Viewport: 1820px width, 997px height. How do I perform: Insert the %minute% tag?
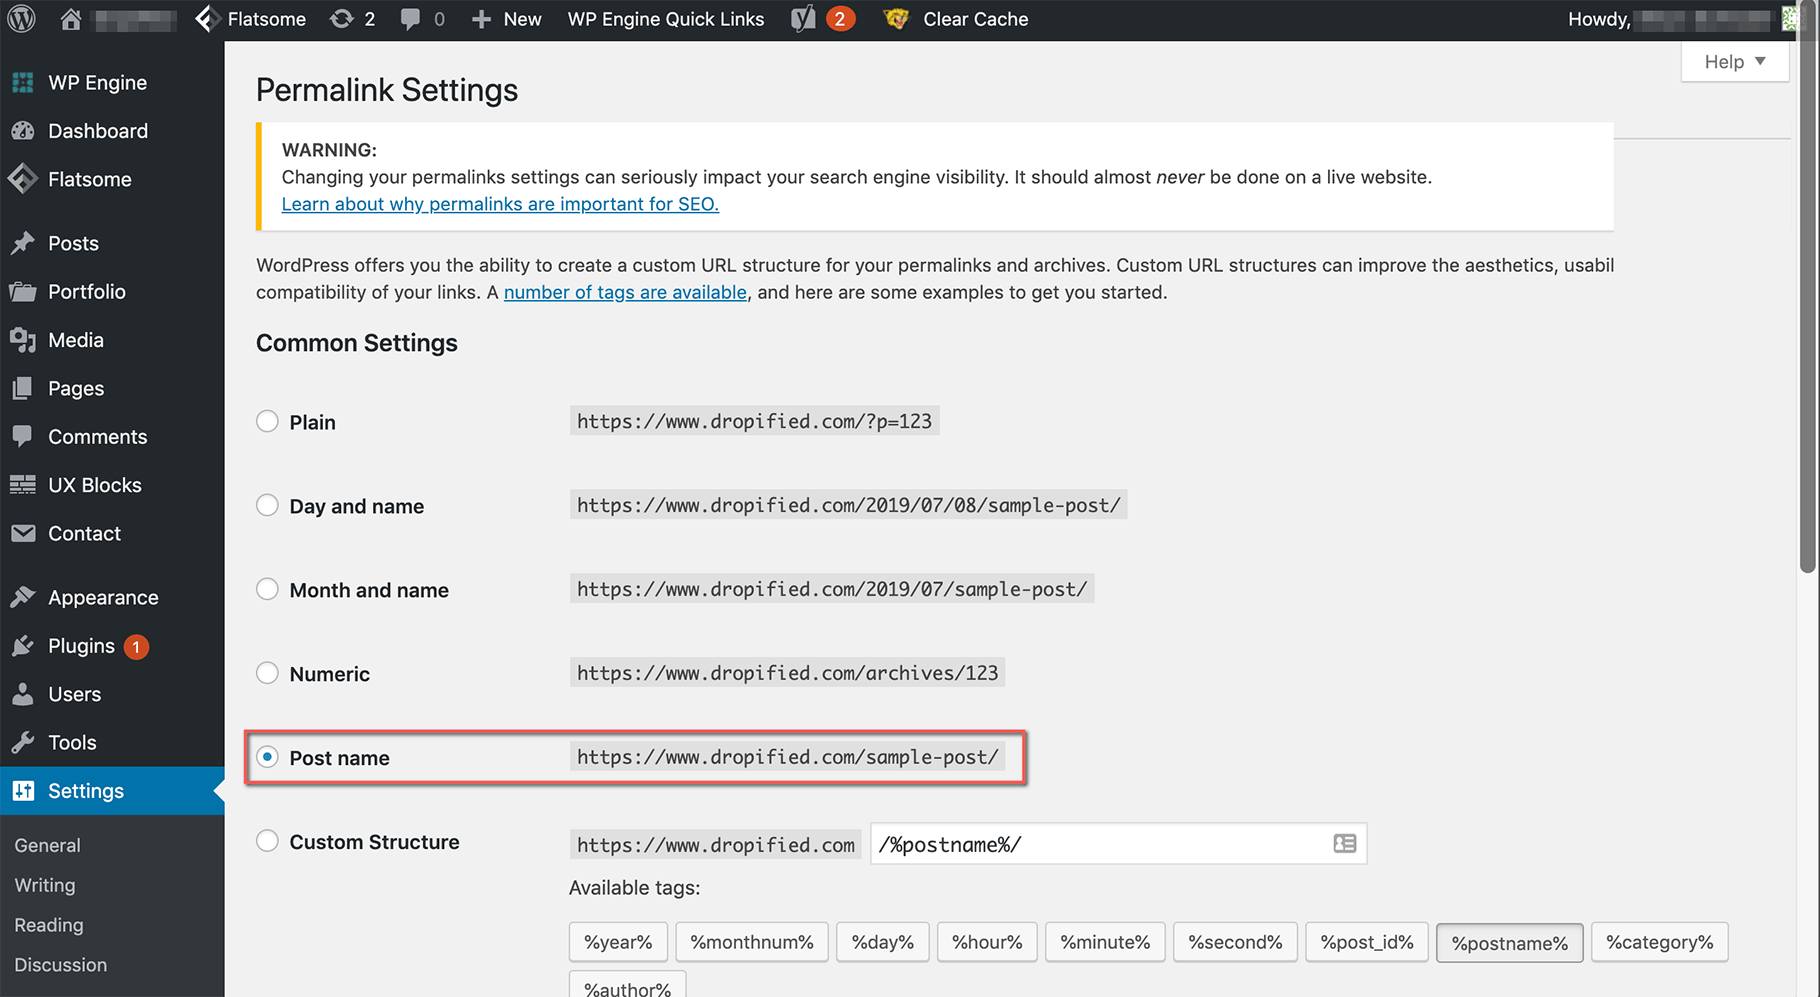[1105, 942]
